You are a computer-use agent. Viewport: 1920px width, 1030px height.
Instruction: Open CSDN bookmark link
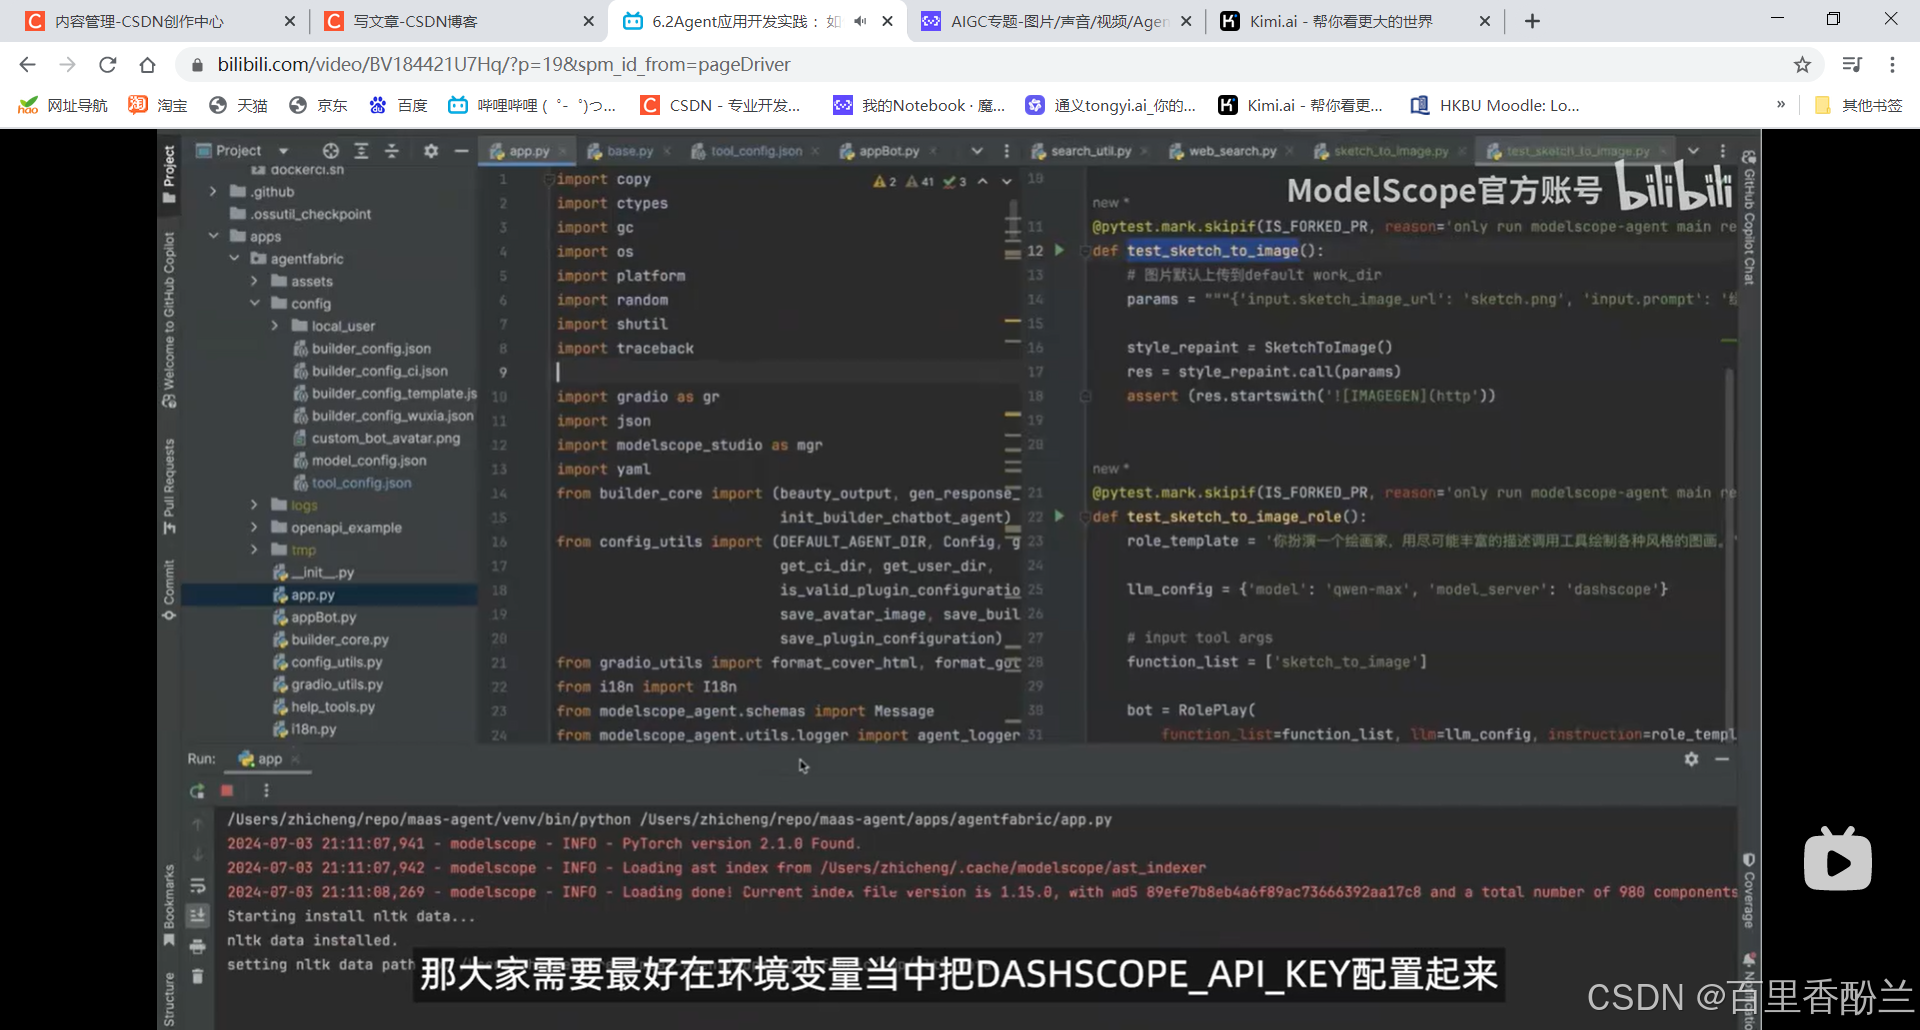point(720,105)
